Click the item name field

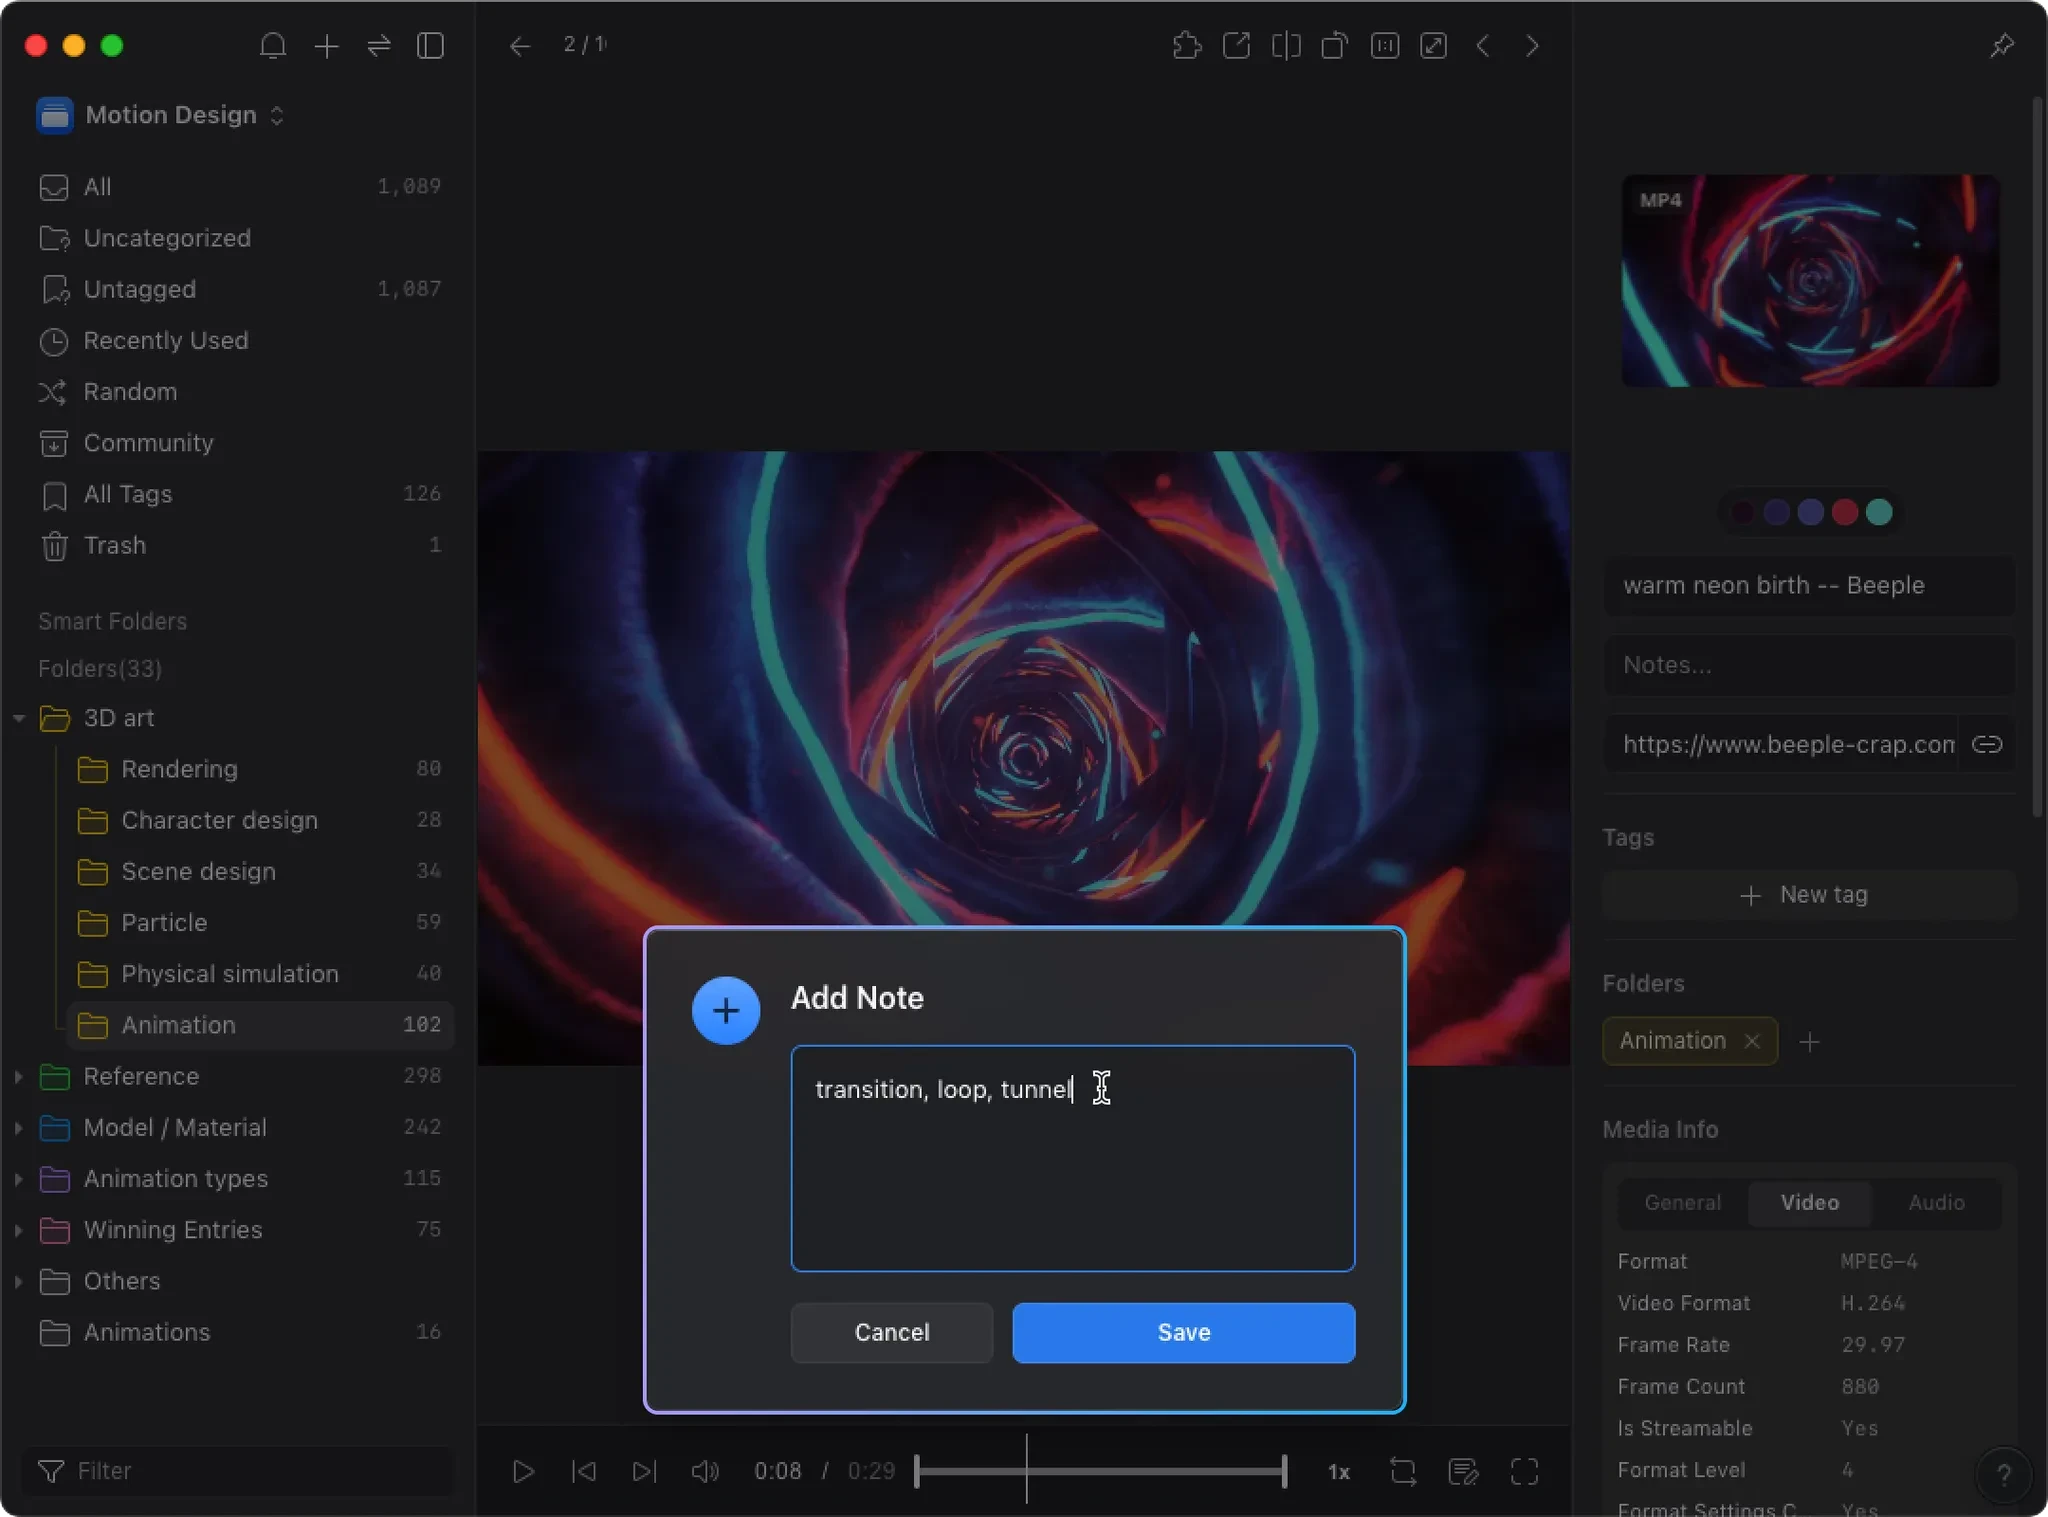[x=1809, y=586]
